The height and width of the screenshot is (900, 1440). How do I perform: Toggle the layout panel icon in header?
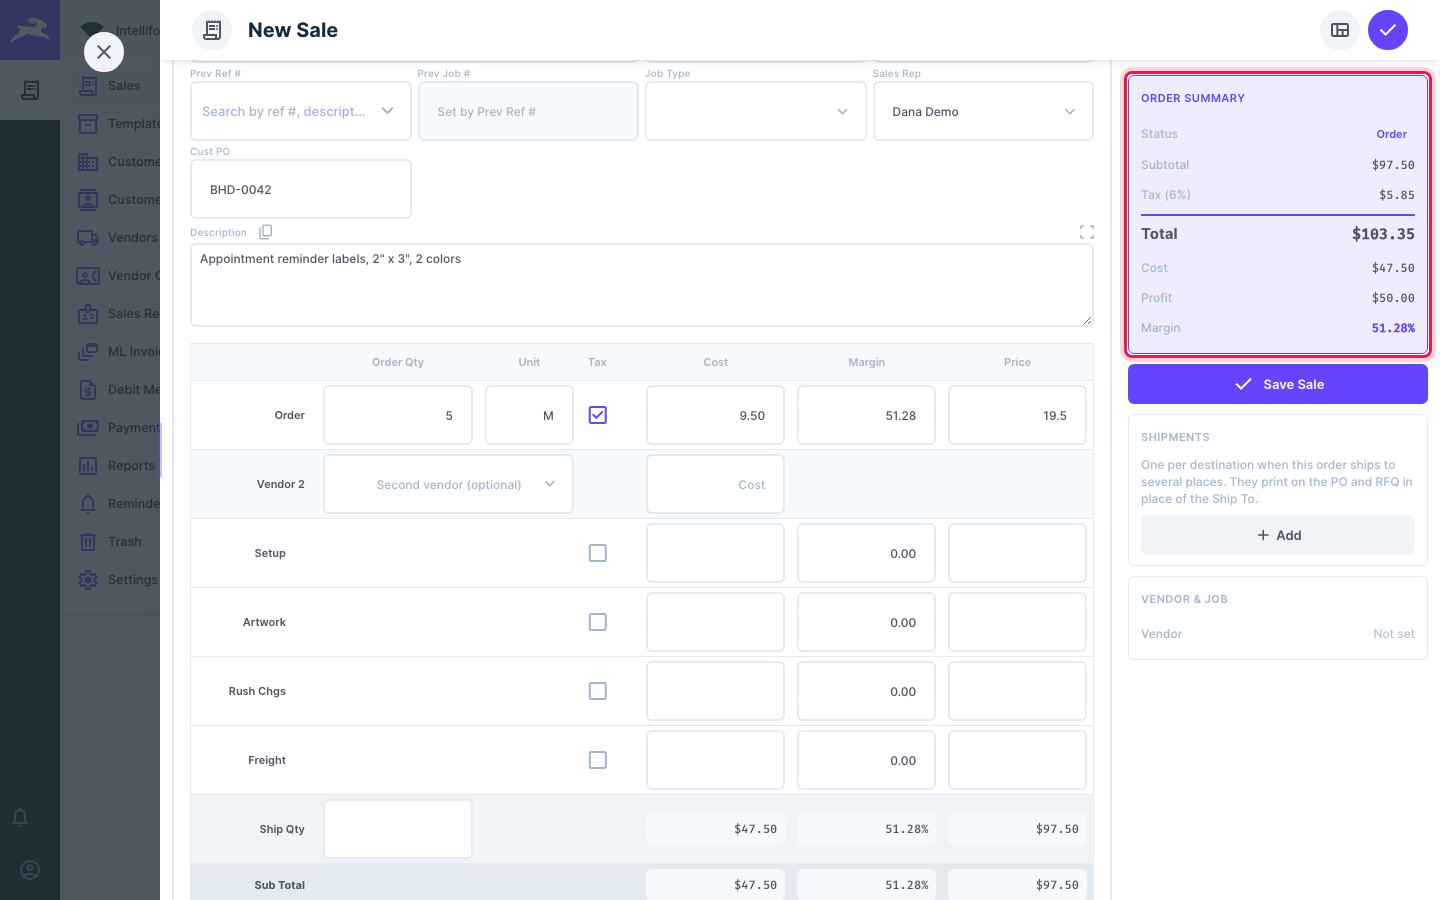(1340, 30)
